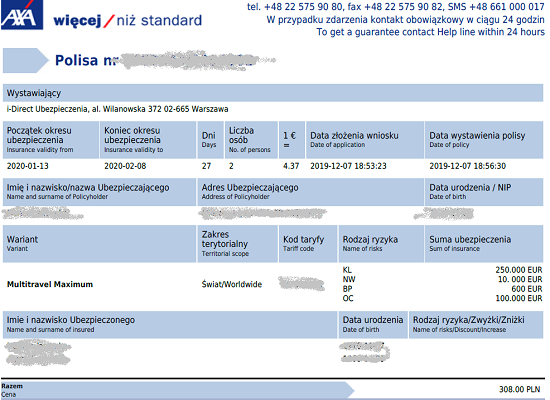This screenshot has height=400, width=550.
Task: Select the days value 27
Action: pyautogui.click(x=206, y=166)
